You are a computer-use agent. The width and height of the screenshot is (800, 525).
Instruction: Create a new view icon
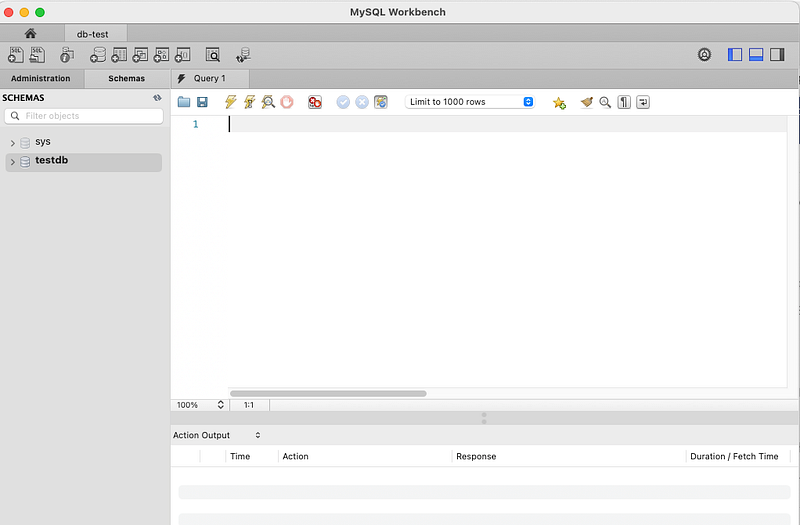point(140,55)
